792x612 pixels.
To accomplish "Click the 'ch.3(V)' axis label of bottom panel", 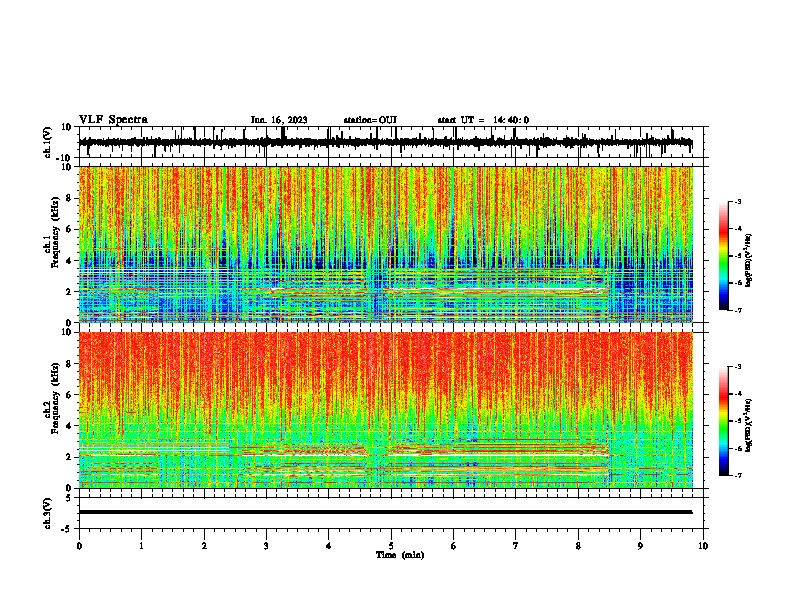I will (x=48, y=513).
